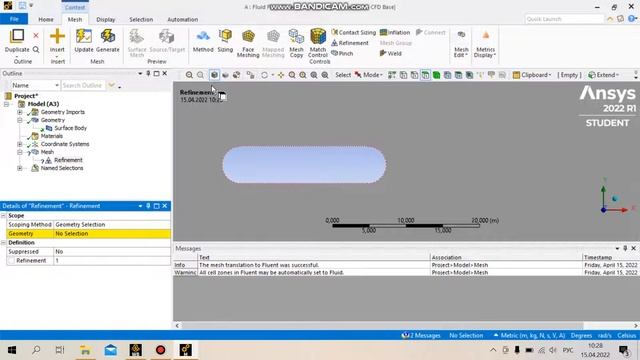The height and width of the screenshot is (360, 640).
Task: Click the Contact Sizing control
Action: [353, 32]
